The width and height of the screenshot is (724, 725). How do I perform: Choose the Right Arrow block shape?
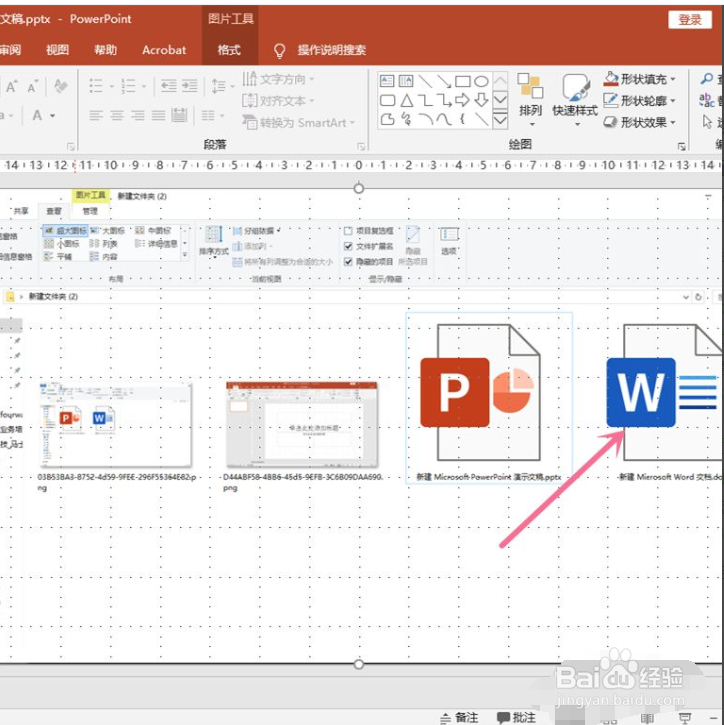[462, 100]
